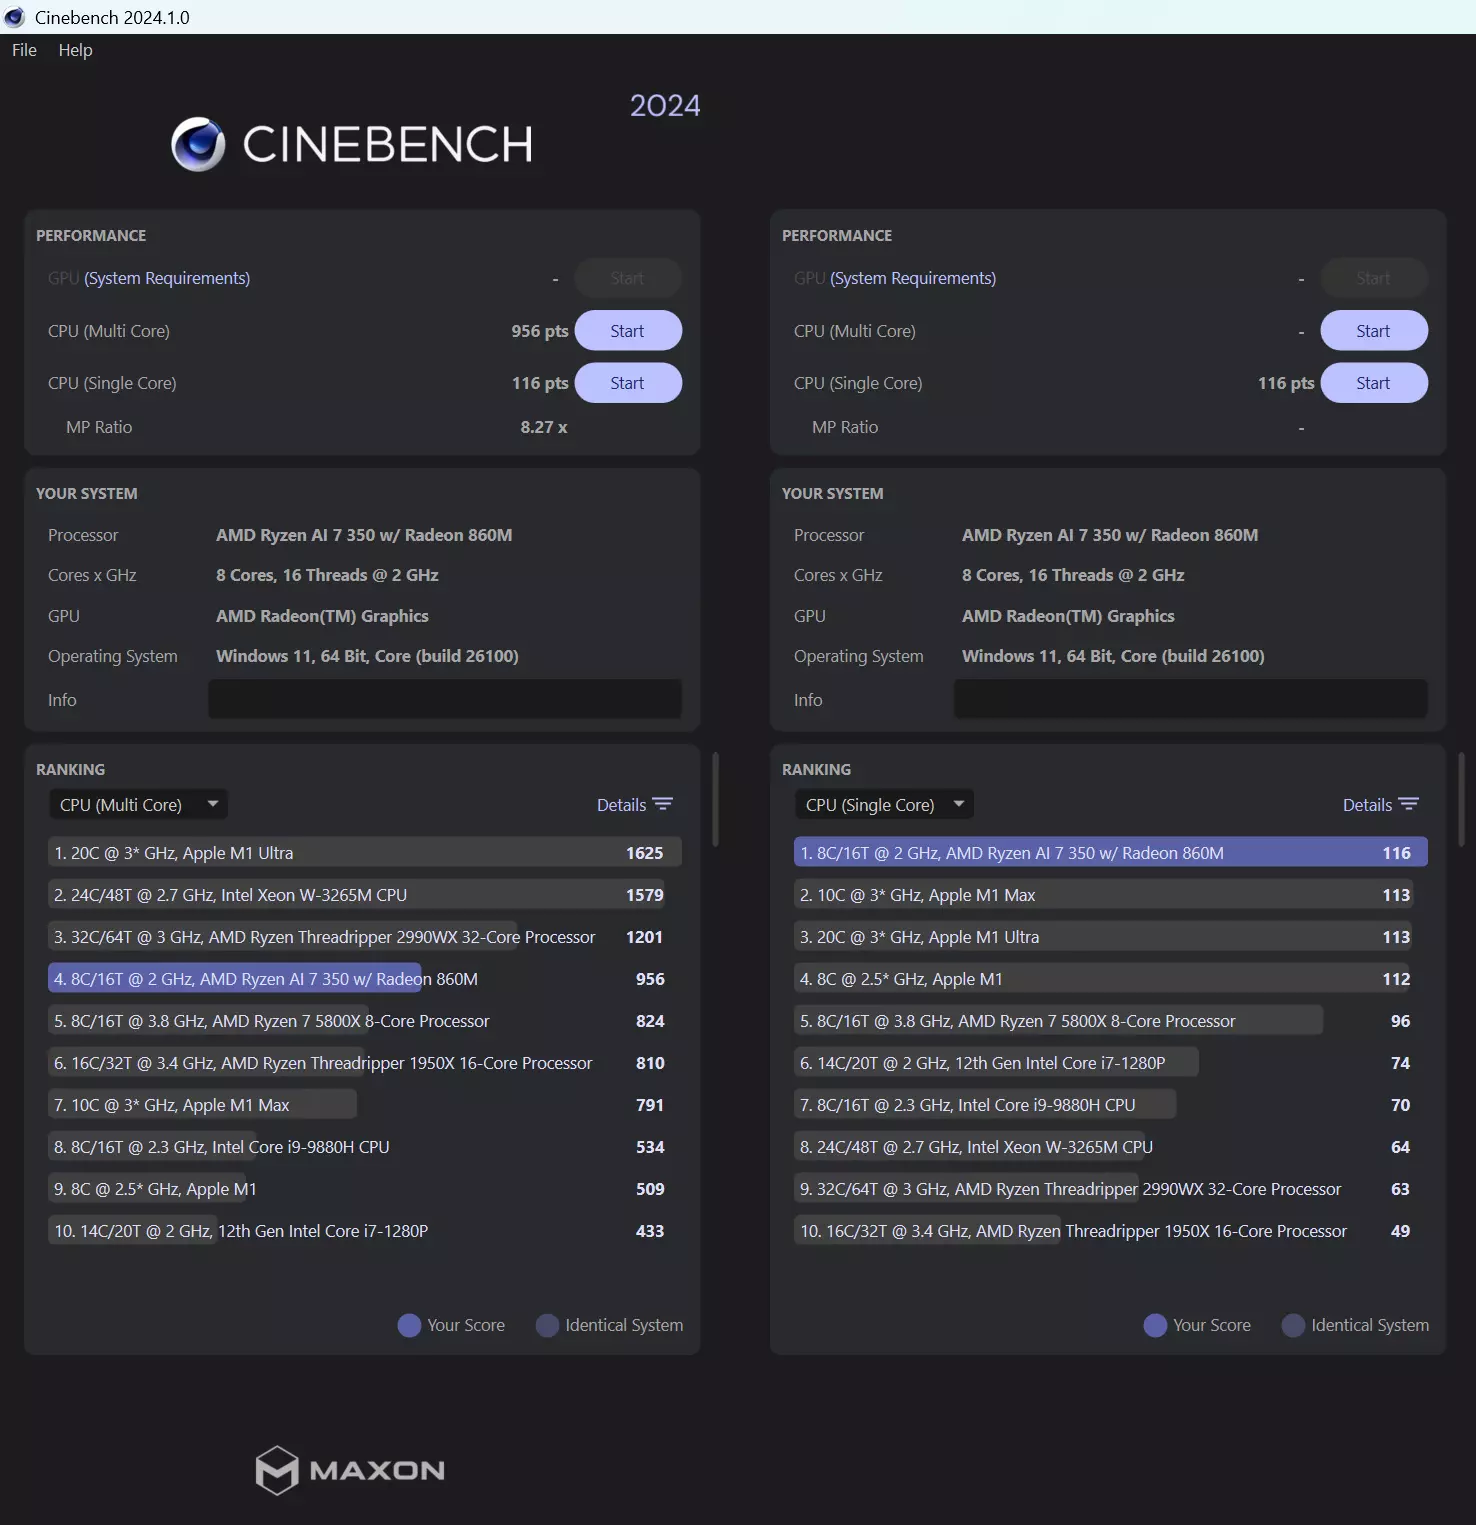Click the left panel vertical scrollbar

pyautogui.click(x=715, y=800)
